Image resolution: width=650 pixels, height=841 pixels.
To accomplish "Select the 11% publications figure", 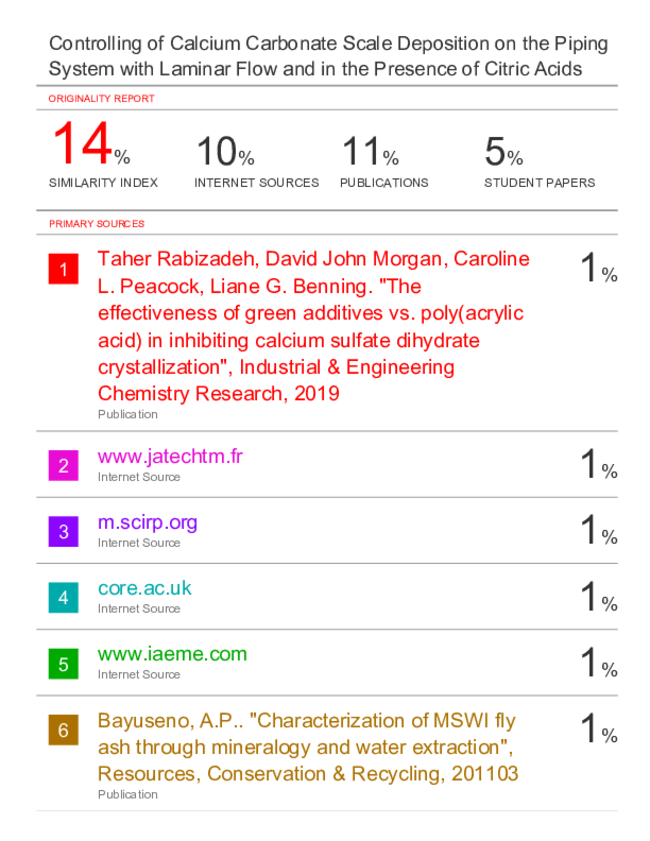I will point(370,151).
